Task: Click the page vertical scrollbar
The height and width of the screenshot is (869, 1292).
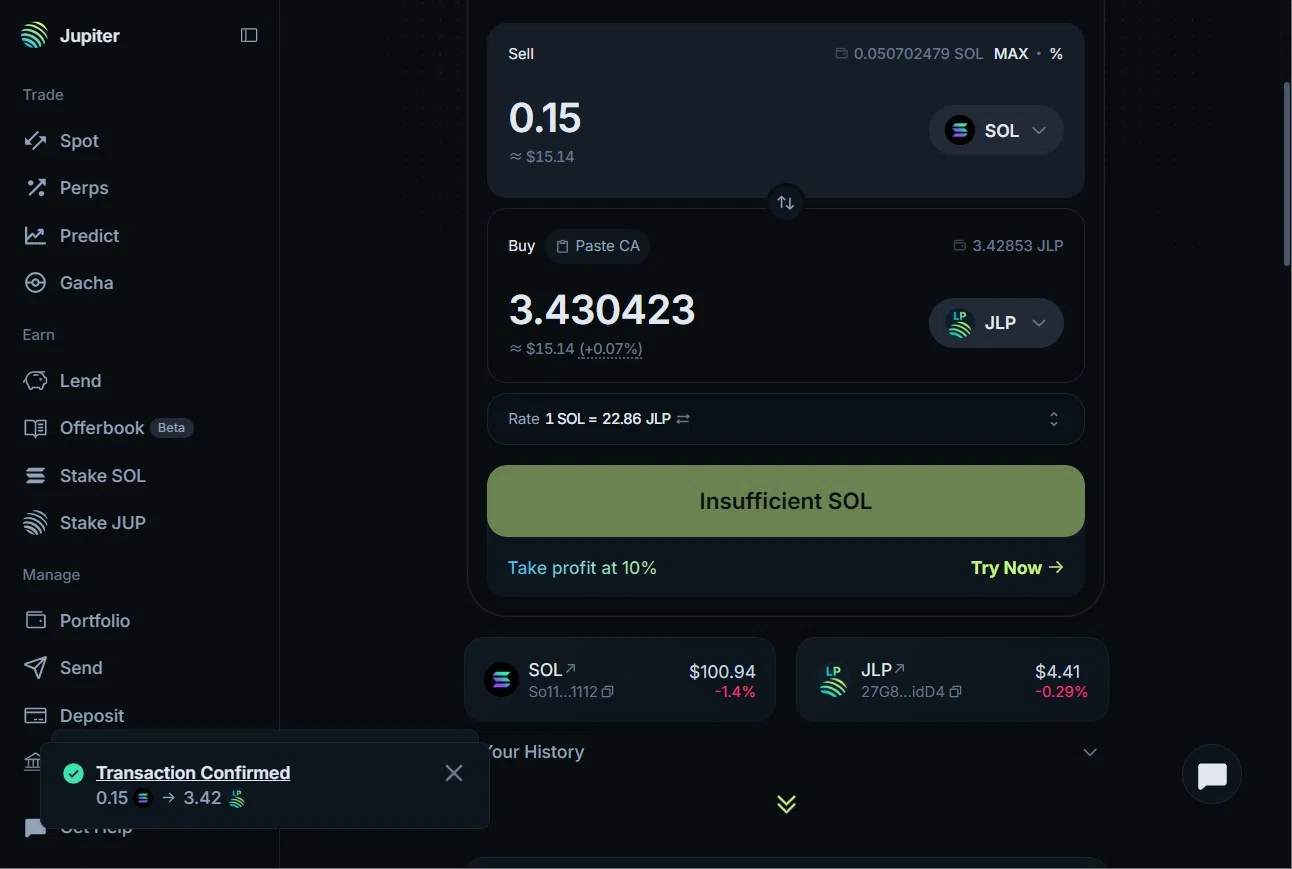Action: [x=1286, y=173]
